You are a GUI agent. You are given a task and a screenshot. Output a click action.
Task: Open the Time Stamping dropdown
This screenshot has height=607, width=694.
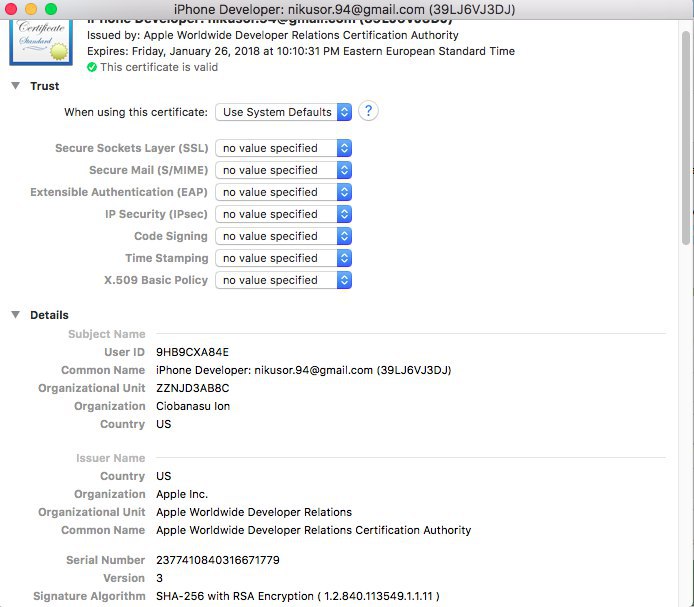283,258
